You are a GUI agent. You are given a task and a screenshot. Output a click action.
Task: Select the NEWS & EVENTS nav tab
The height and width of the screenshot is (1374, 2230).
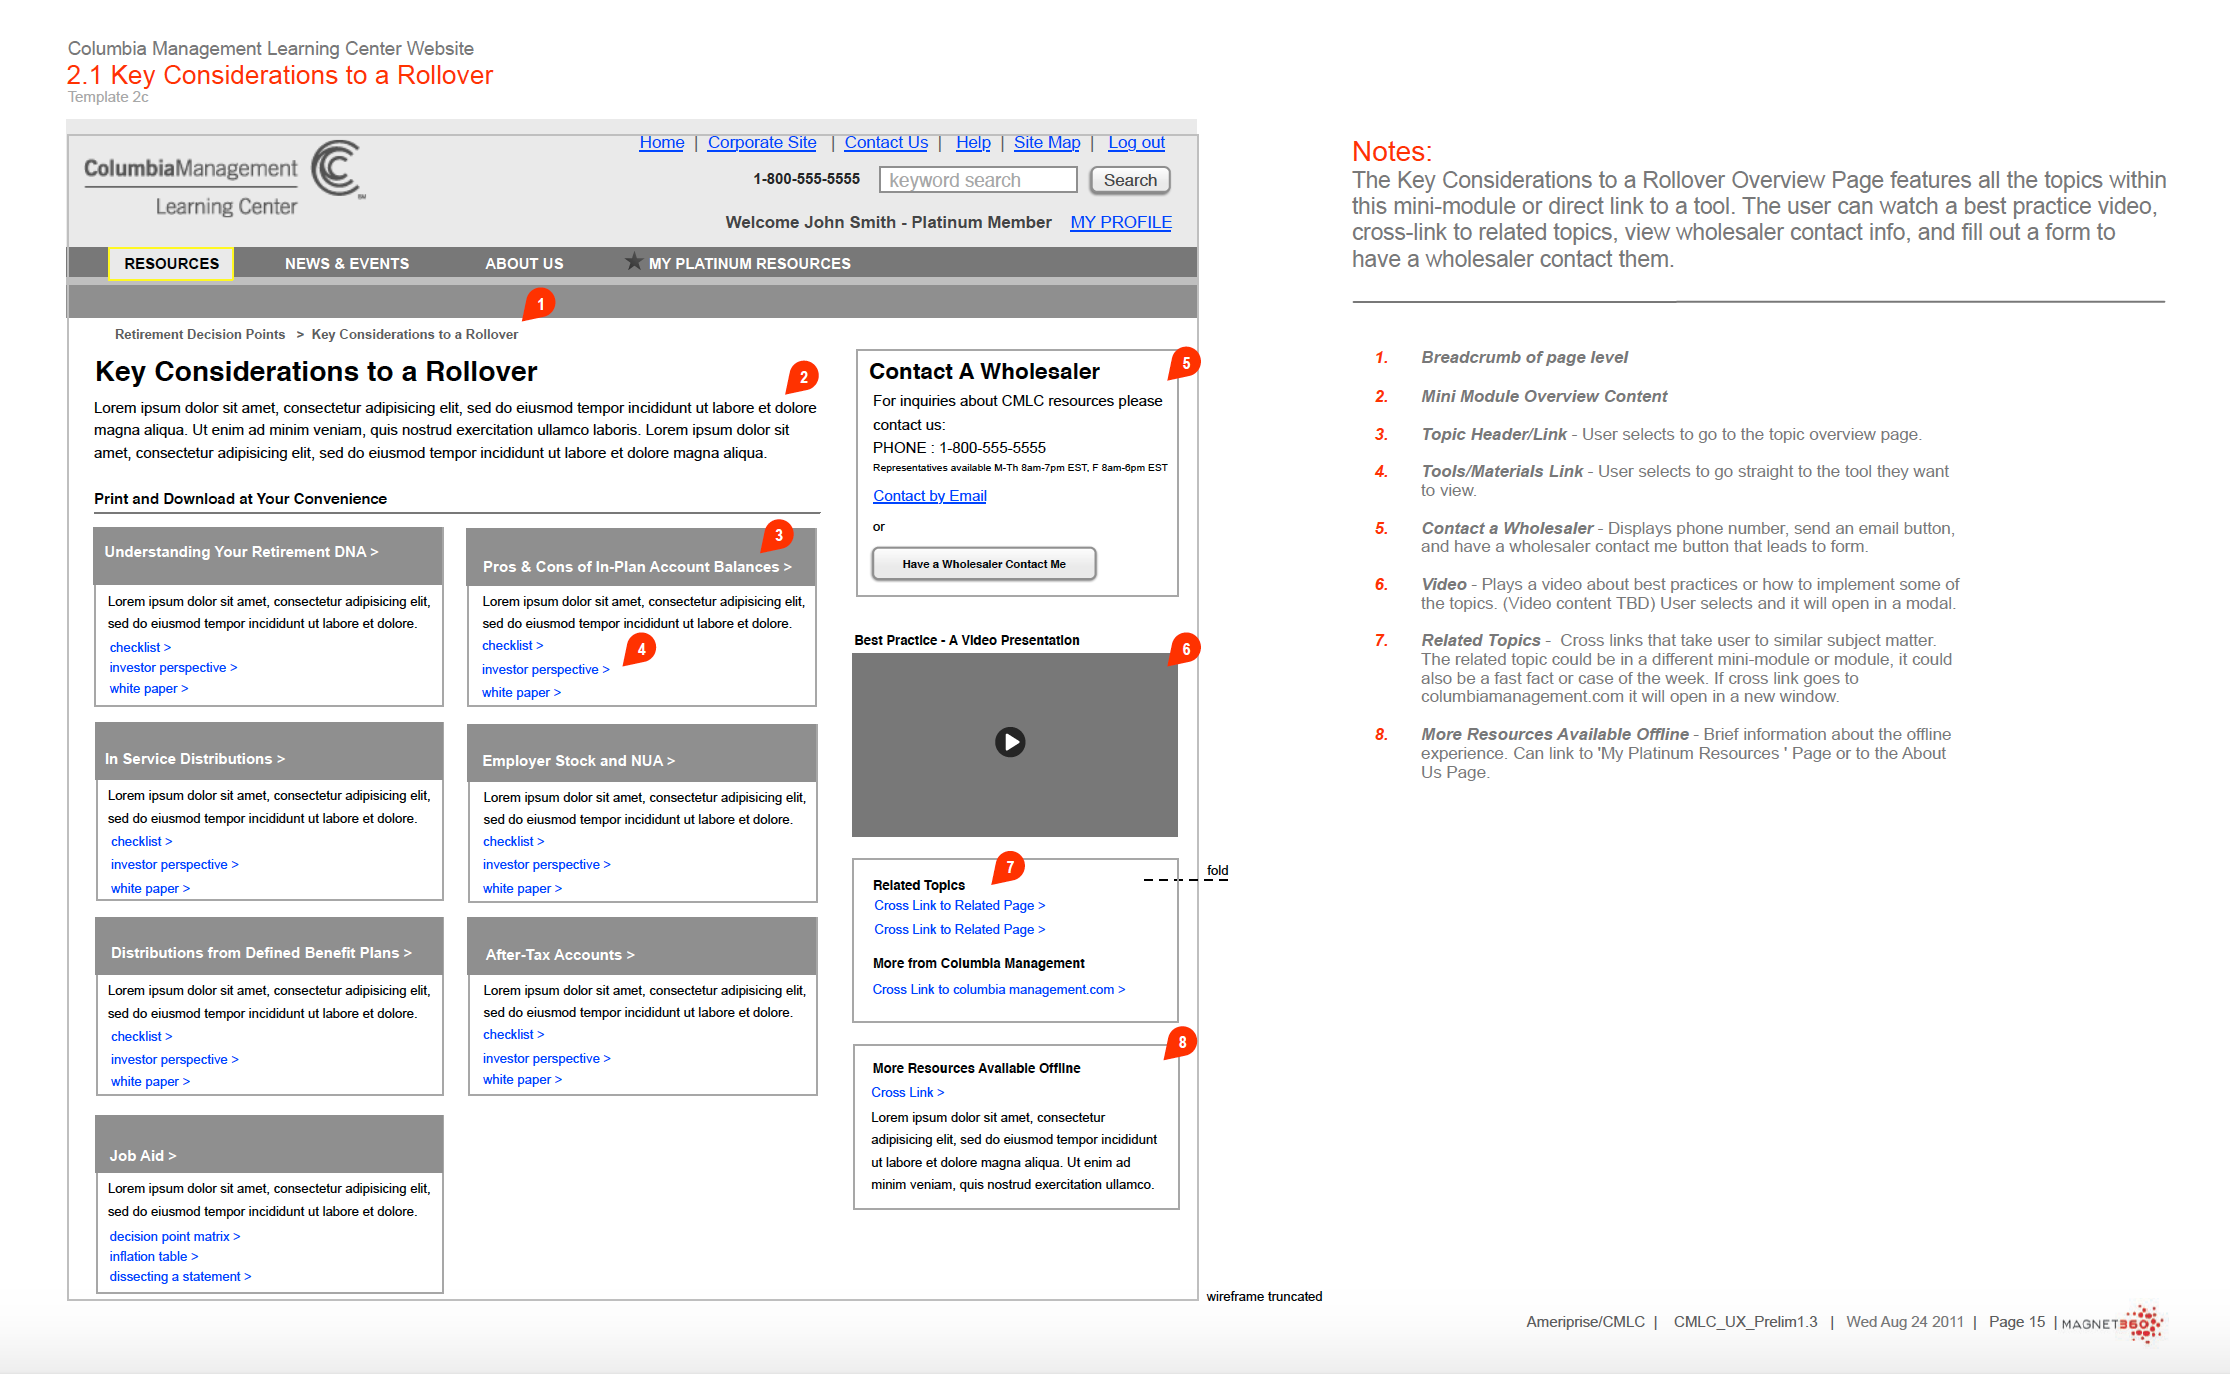point(347,263)
